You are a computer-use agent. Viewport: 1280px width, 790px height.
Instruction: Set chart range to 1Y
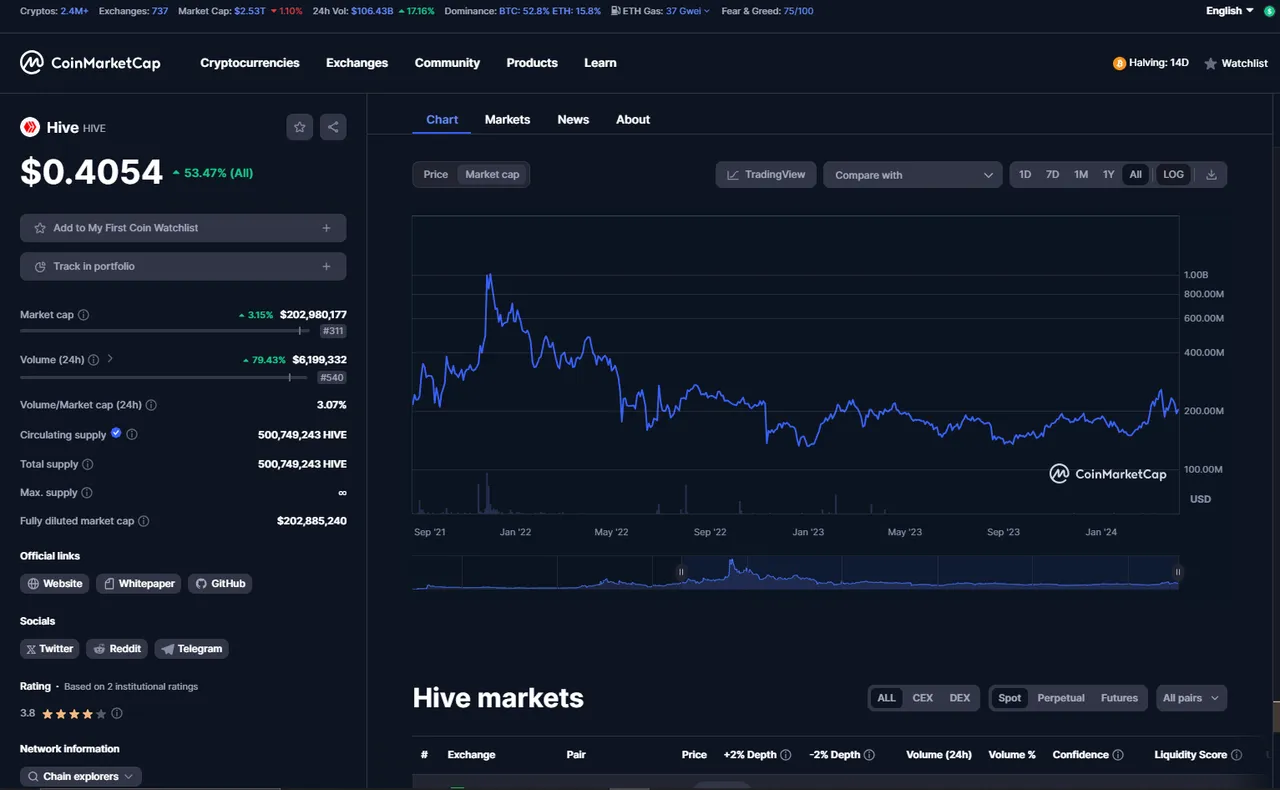(x=1108, y=174)
